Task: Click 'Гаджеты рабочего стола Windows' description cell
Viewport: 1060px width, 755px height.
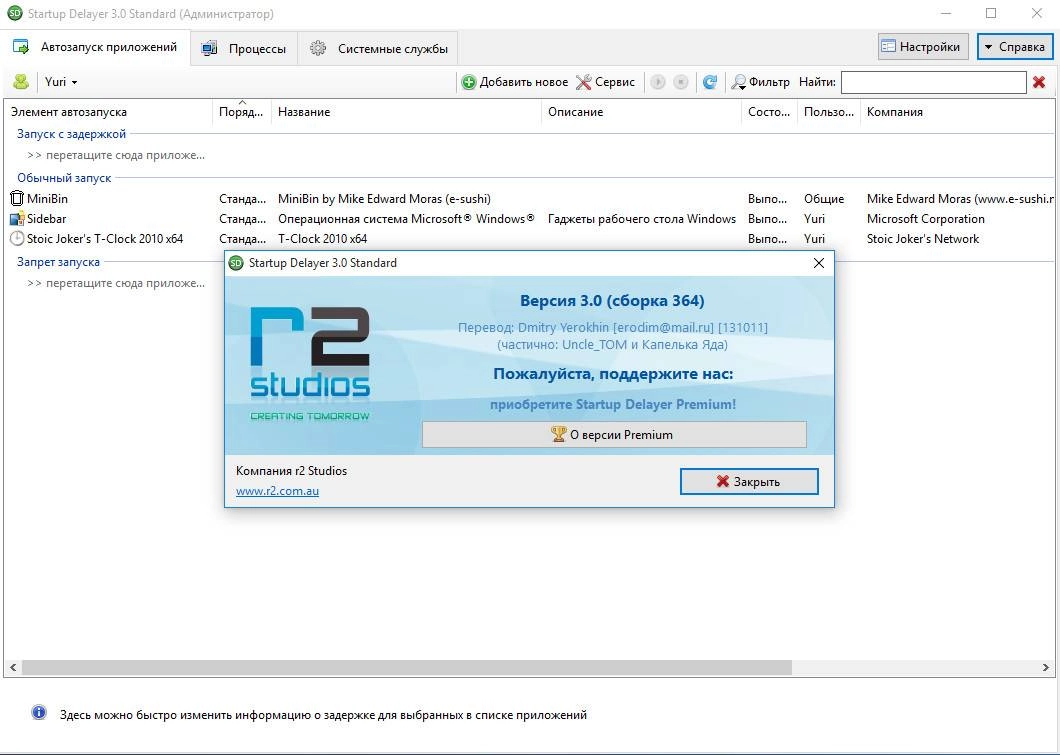Action: pos(642,218)
